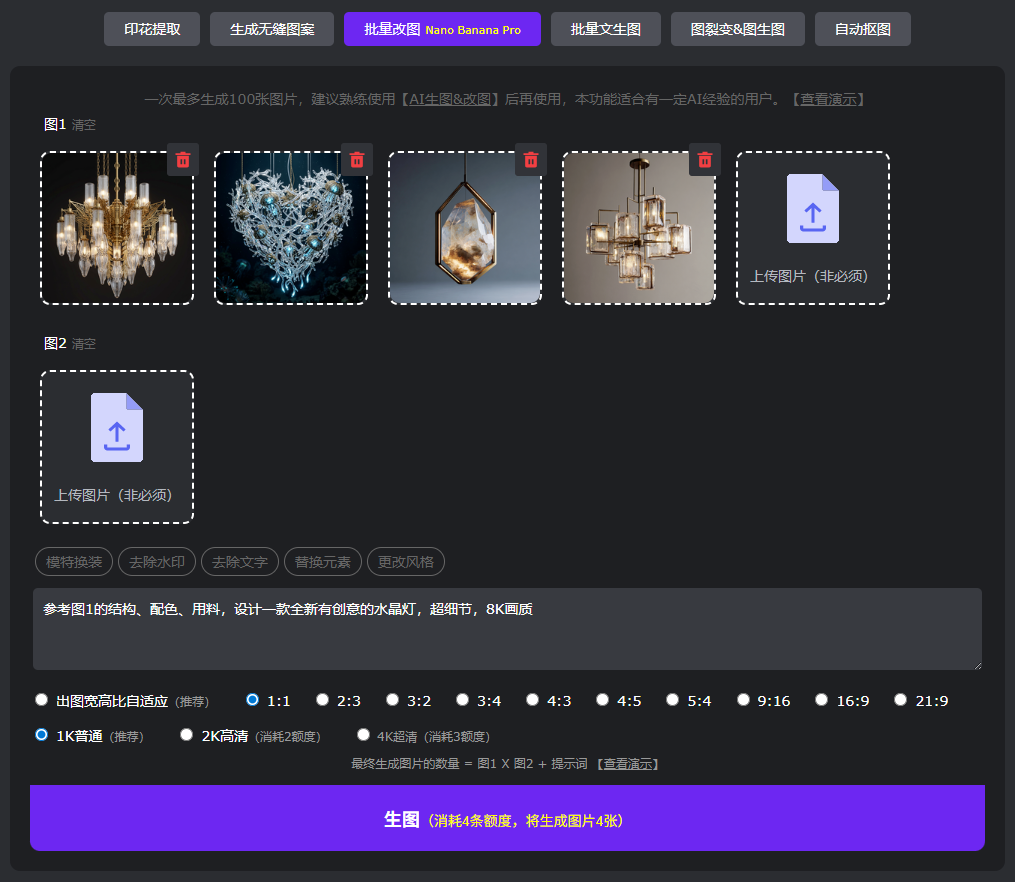Select 1:1 aspect ratio
This screenshot has width=1015, height=882.
pos(253,700)
